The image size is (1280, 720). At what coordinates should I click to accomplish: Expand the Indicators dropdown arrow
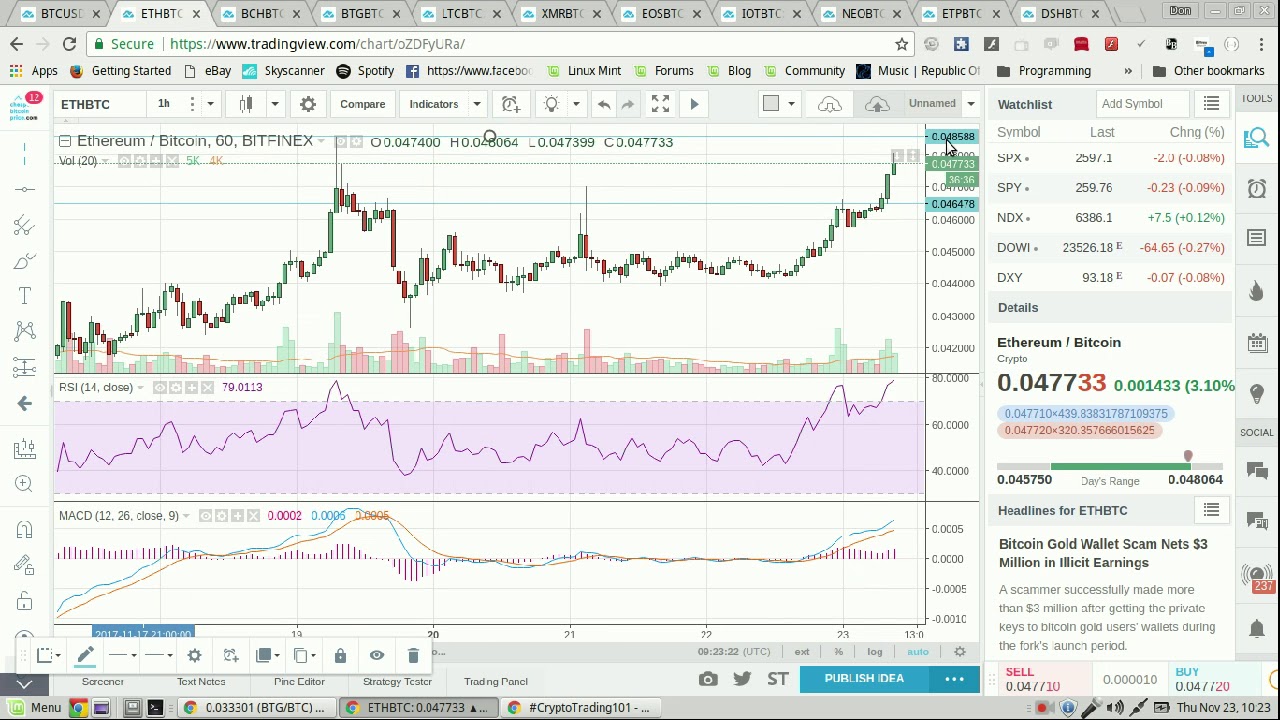(x=477, y=104)
